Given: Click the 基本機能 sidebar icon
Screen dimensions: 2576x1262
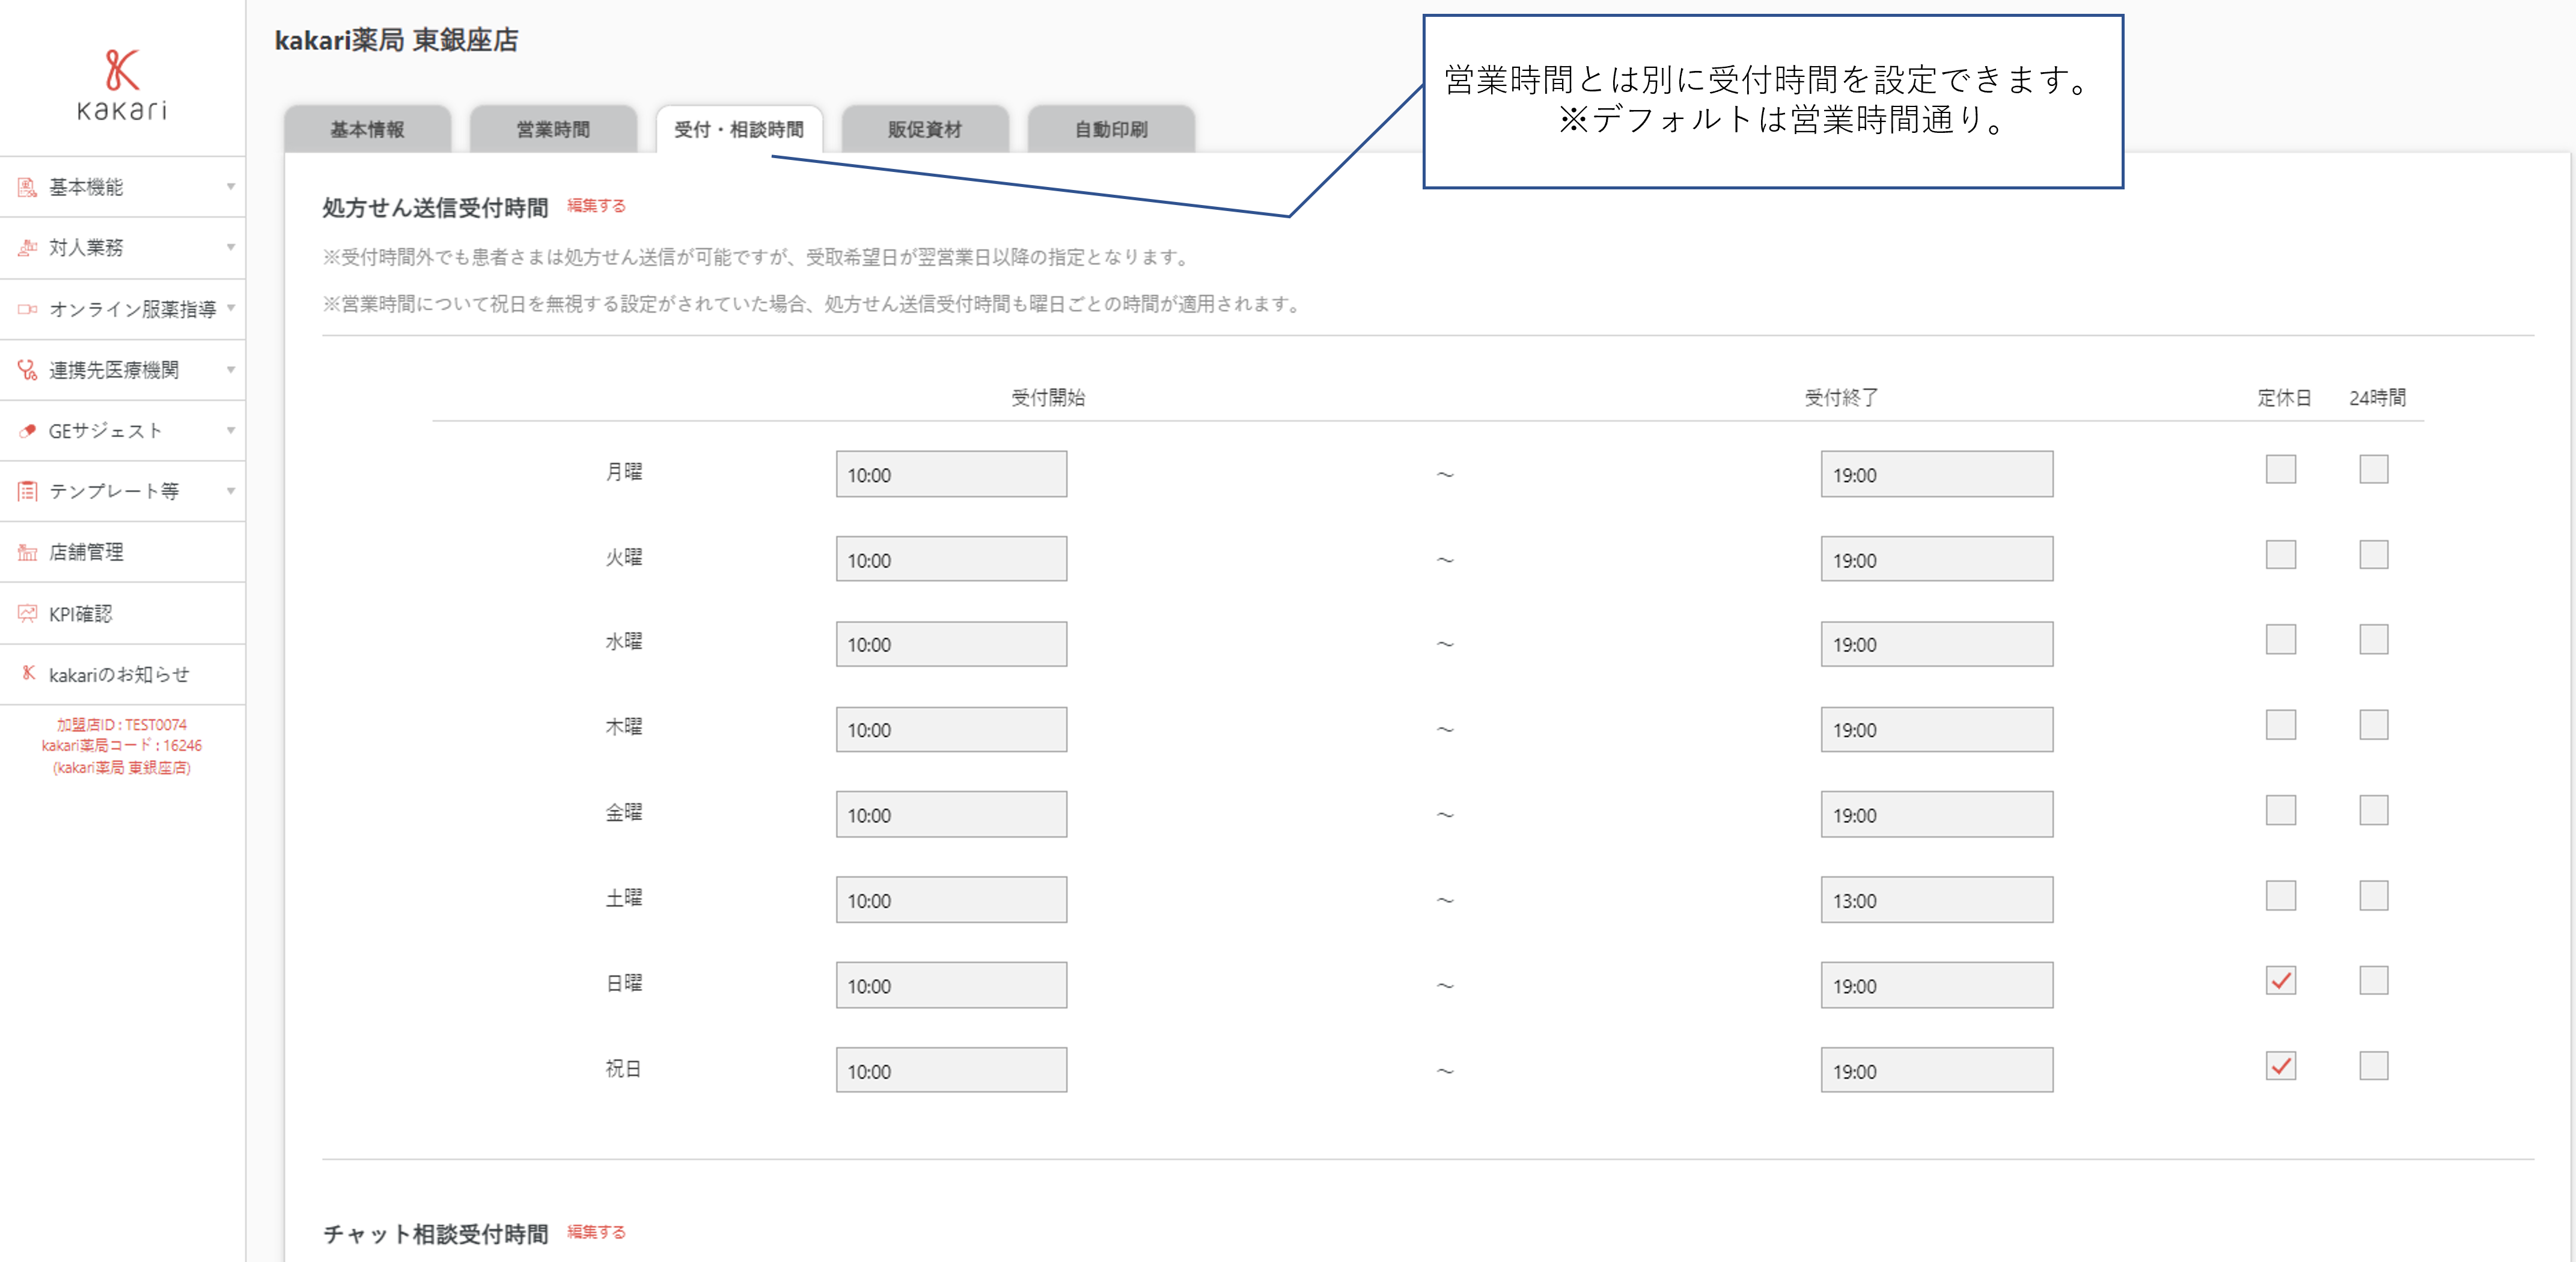Looking at the screenshot, I should tap(27, 187).
